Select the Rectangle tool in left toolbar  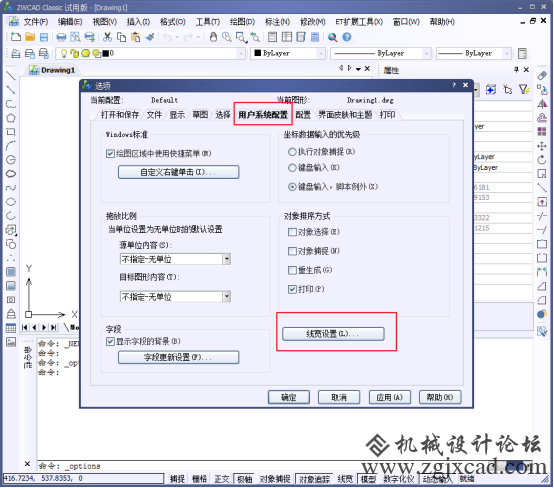pos(11,132)
